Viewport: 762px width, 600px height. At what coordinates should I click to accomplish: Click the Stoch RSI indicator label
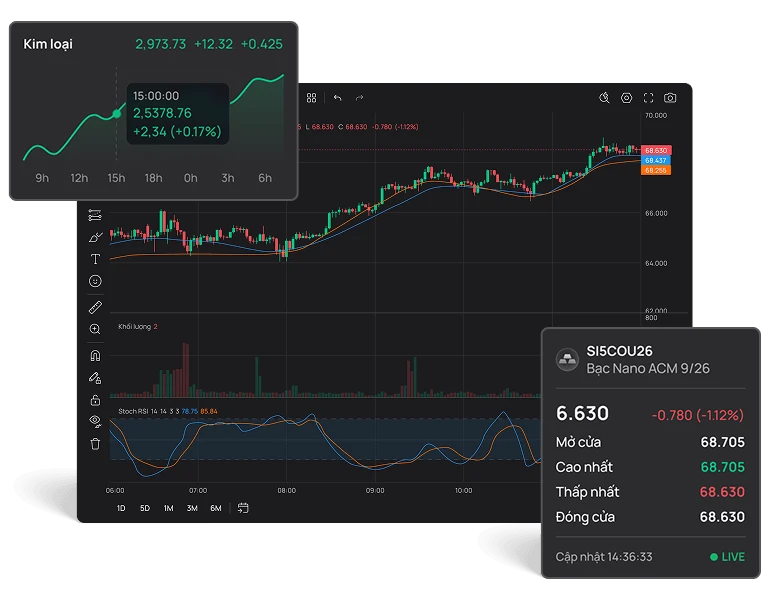tap(133, 411)
